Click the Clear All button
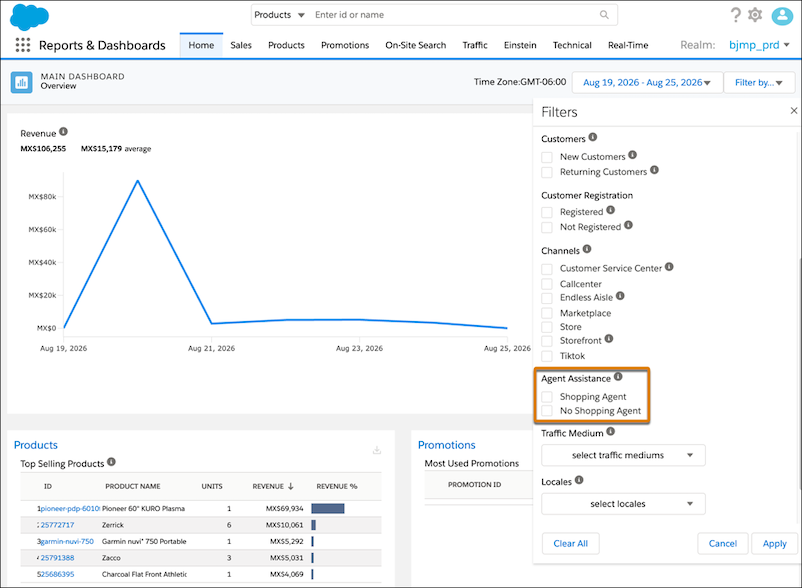802x588 pixels. pos(570,544)
